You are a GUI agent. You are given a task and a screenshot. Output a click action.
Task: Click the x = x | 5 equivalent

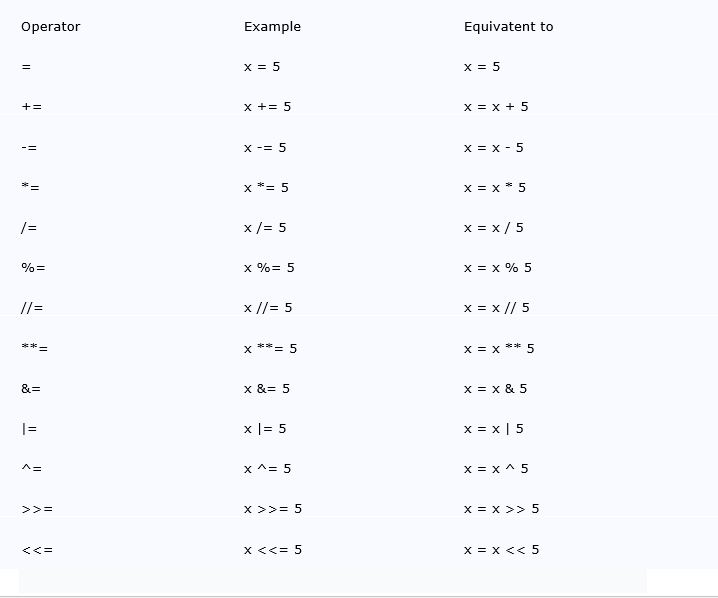494,429
